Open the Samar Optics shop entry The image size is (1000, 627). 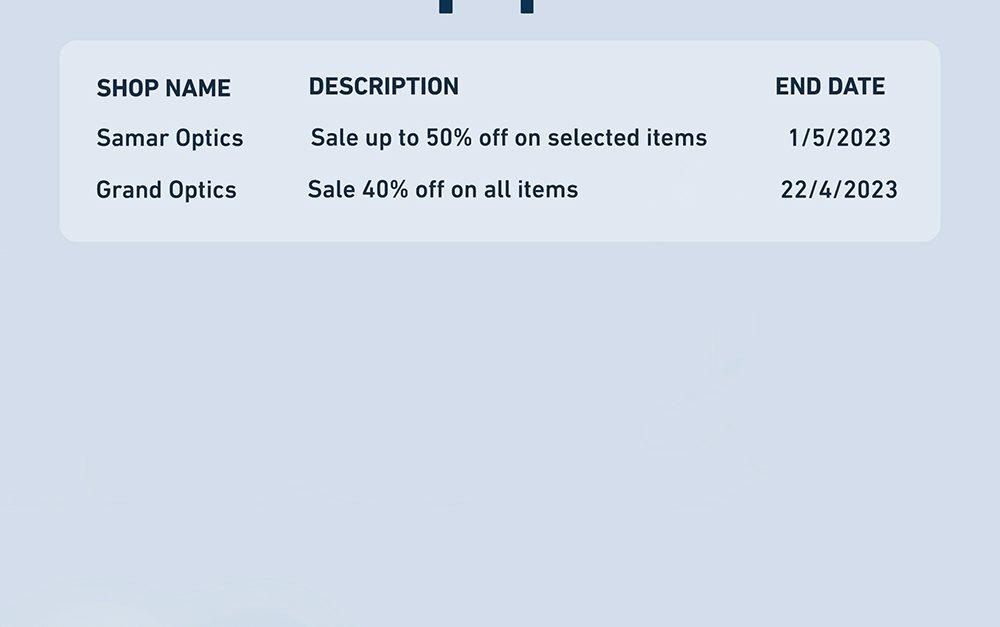170,138
